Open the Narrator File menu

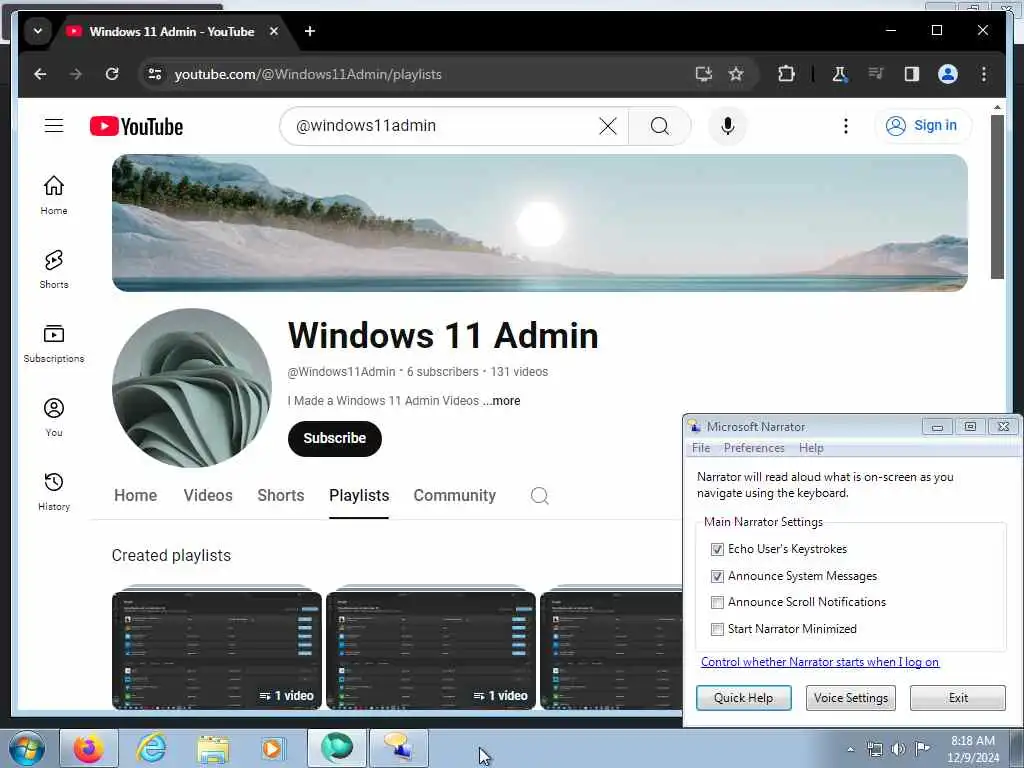click(x=701, y=448)
